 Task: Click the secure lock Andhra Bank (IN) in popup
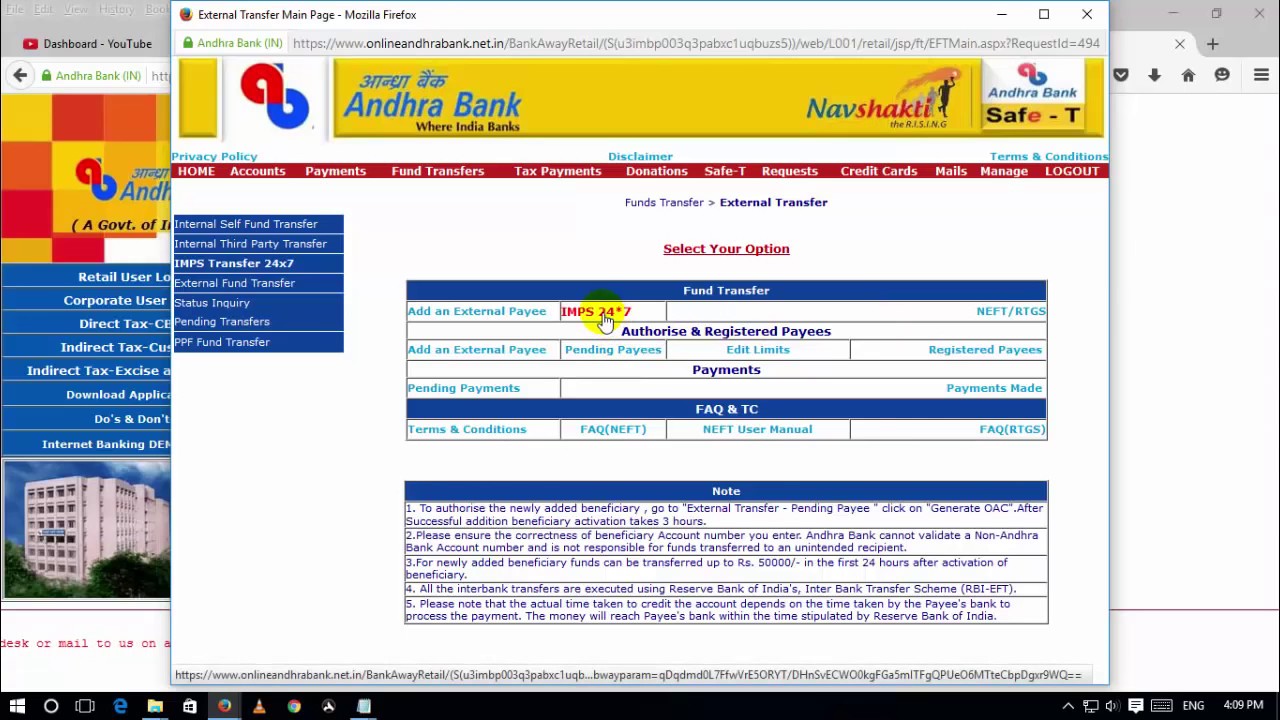pyautogui.click(x=233, y=43)
